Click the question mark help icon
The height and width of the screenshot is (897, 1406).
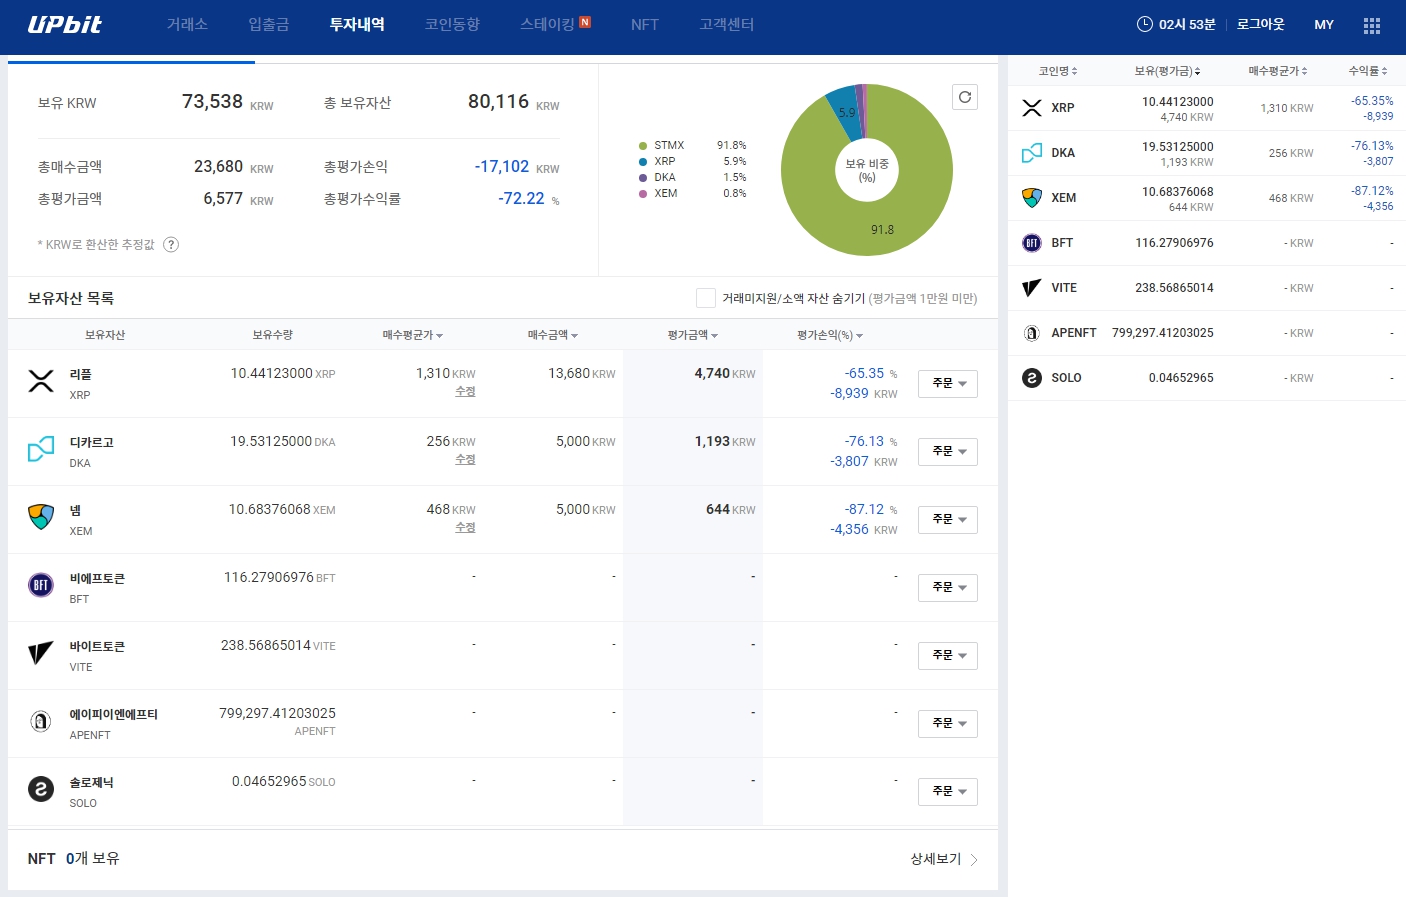pos(171,245)
